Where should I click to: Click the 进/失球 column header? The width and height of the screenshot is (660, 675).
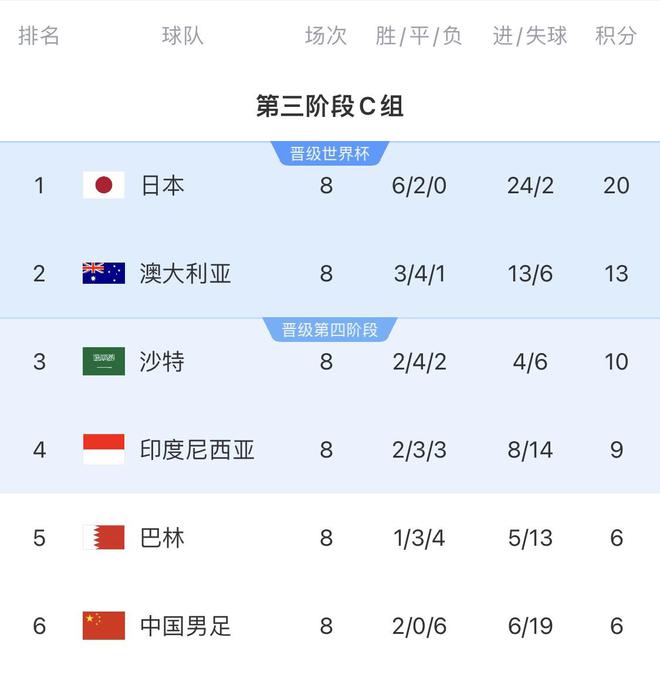[530, 36]
